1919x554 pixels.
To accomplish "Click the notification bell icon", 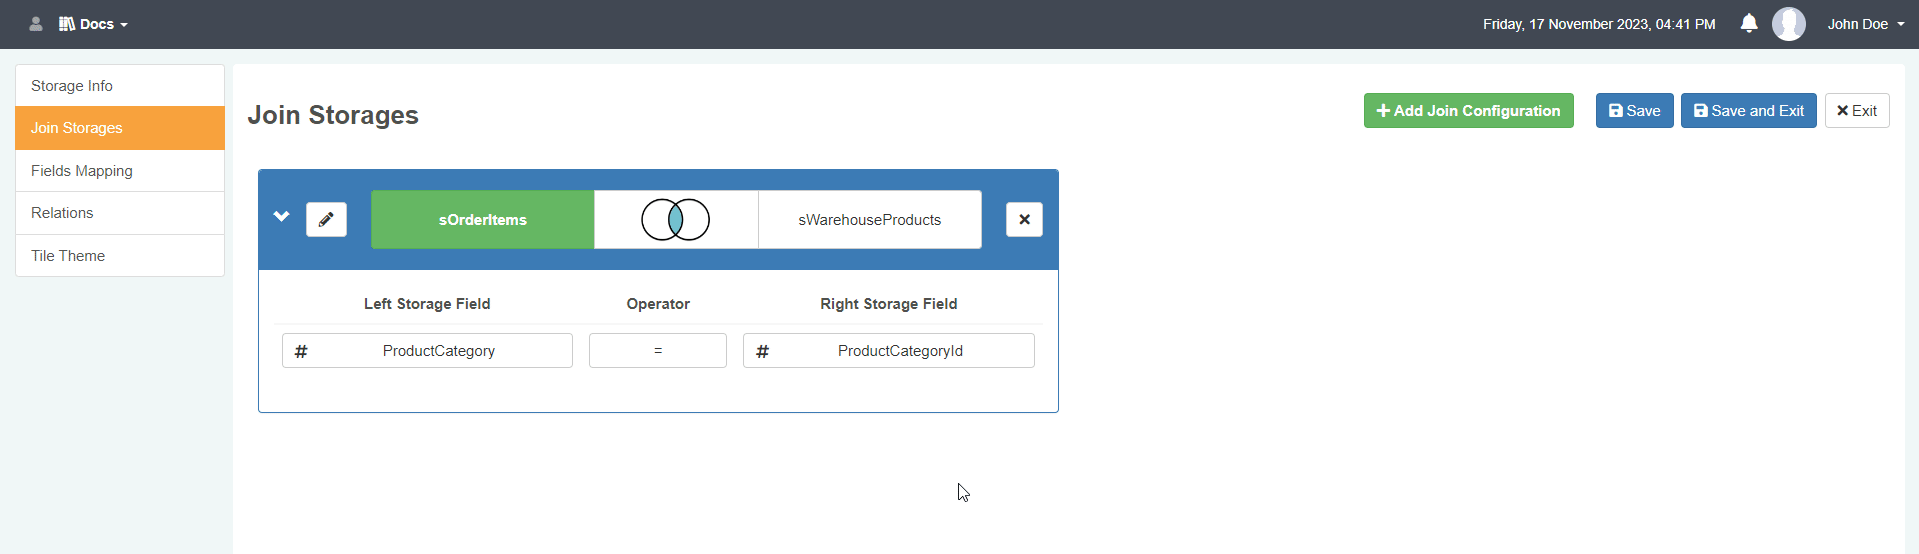I will click(1748, 24).
